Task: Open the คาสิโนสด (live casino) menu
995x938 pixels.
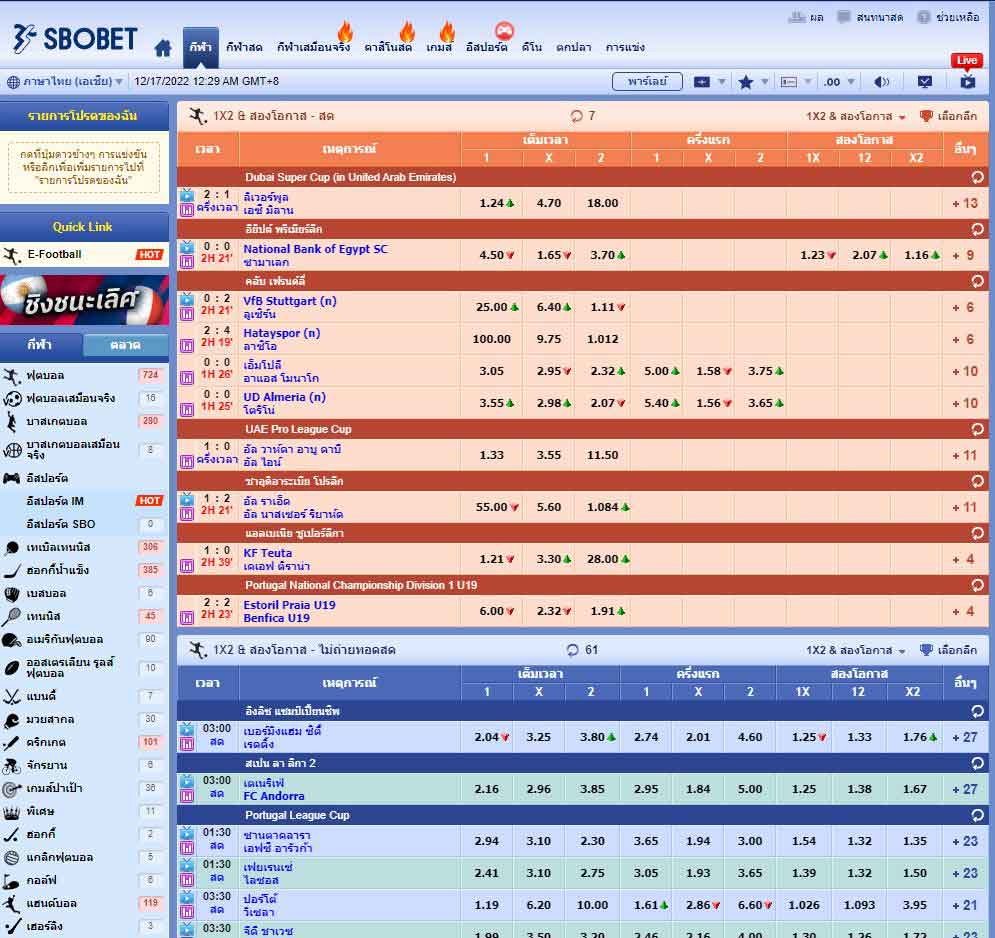Action: pyautogui.click(x=388, y=47)
